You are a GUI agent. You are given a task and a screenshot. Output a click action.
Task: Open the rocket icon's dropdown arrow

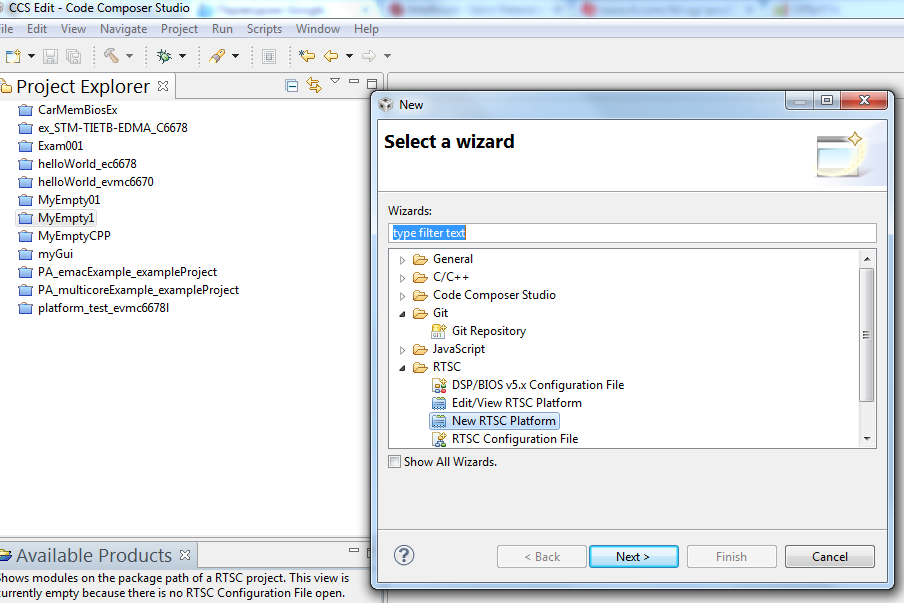(235, 56)
